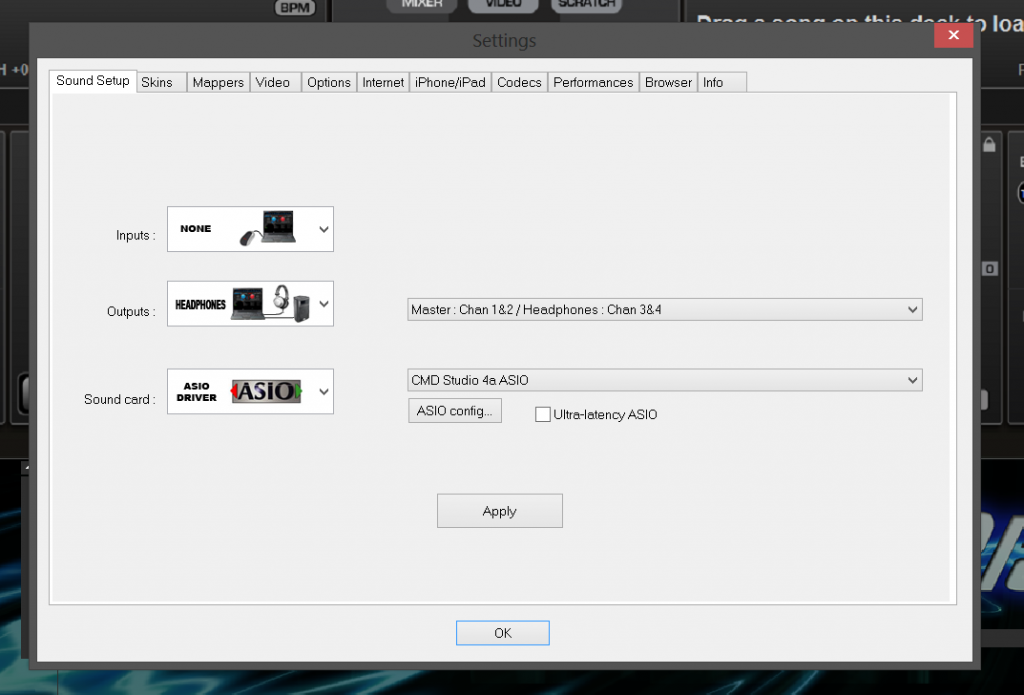Screen dimensions: 1024x695
Task: Open the Sound Setup tab
Action: click(93, 81)
